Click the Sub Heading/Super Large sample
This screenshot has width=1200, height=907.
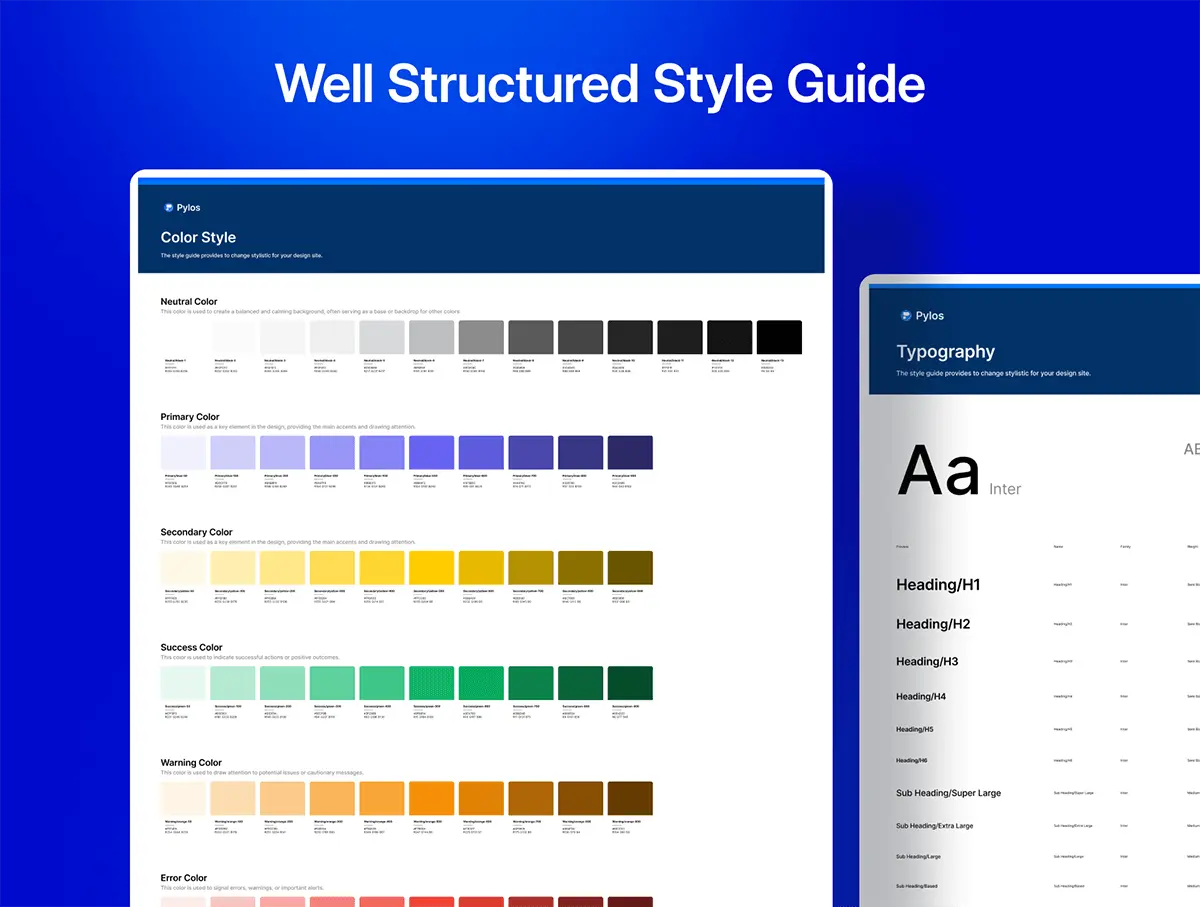point(948,793)
